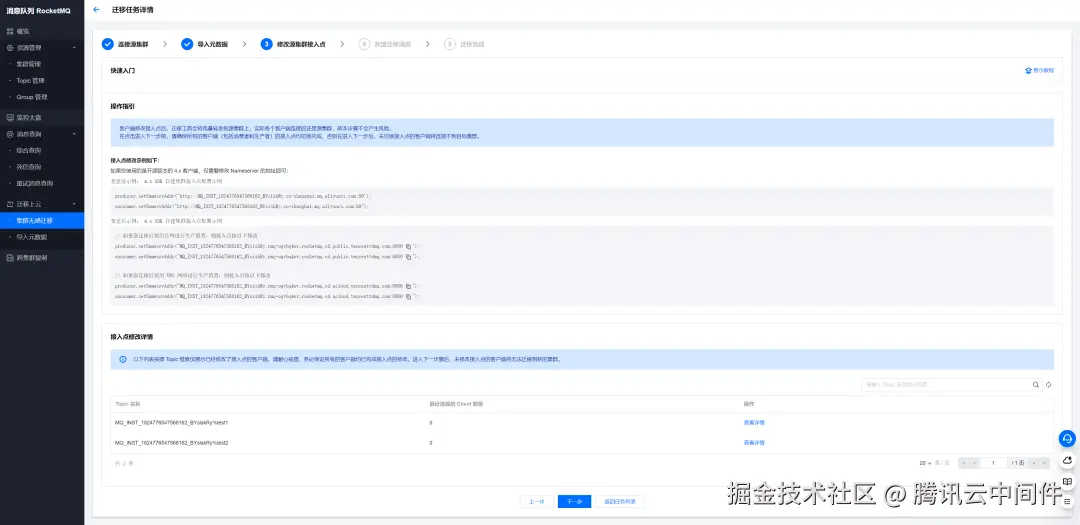Click the blue 下一步 next step button
Viewport: 1080px width, 525px height.
pos(574,502)
